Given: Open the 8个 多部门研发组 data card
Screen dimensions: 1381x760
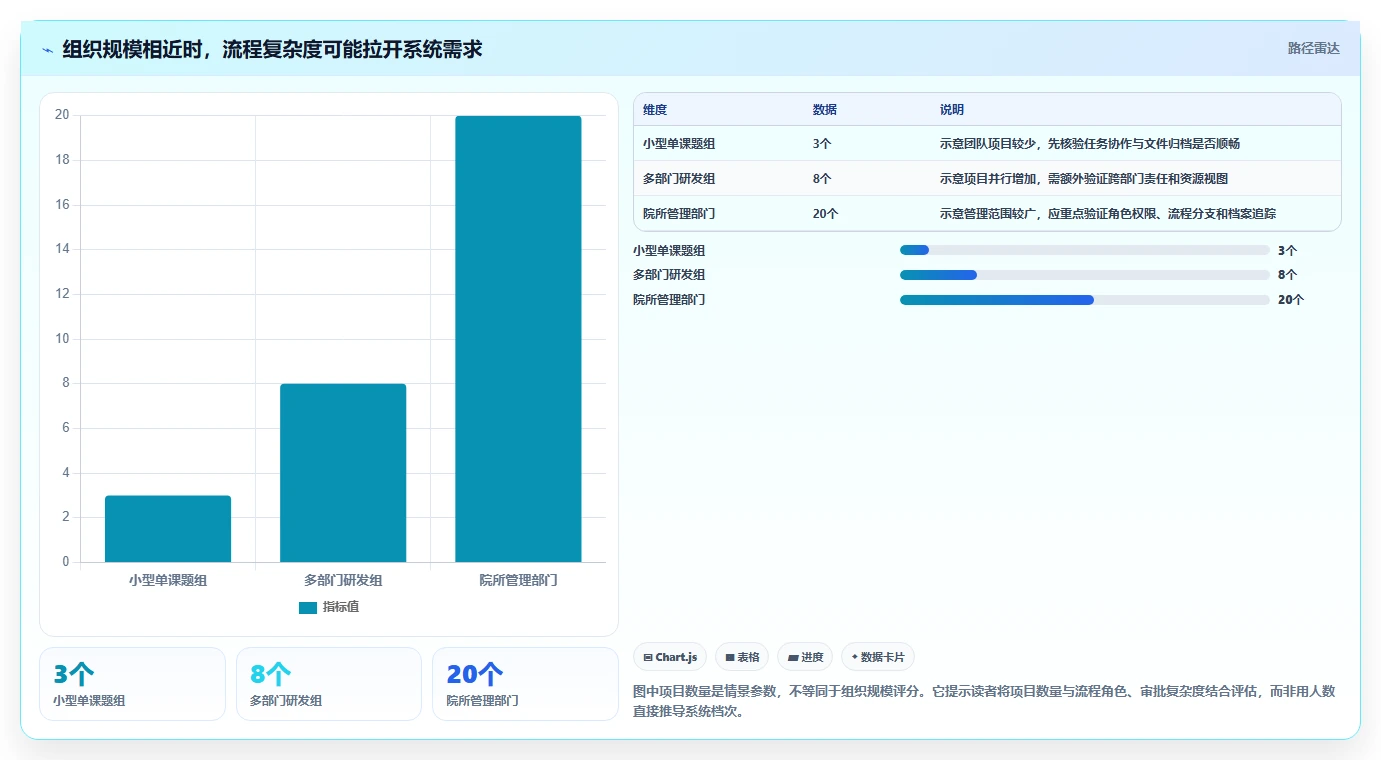Looking at the screenshot, I should pos(329,684).
